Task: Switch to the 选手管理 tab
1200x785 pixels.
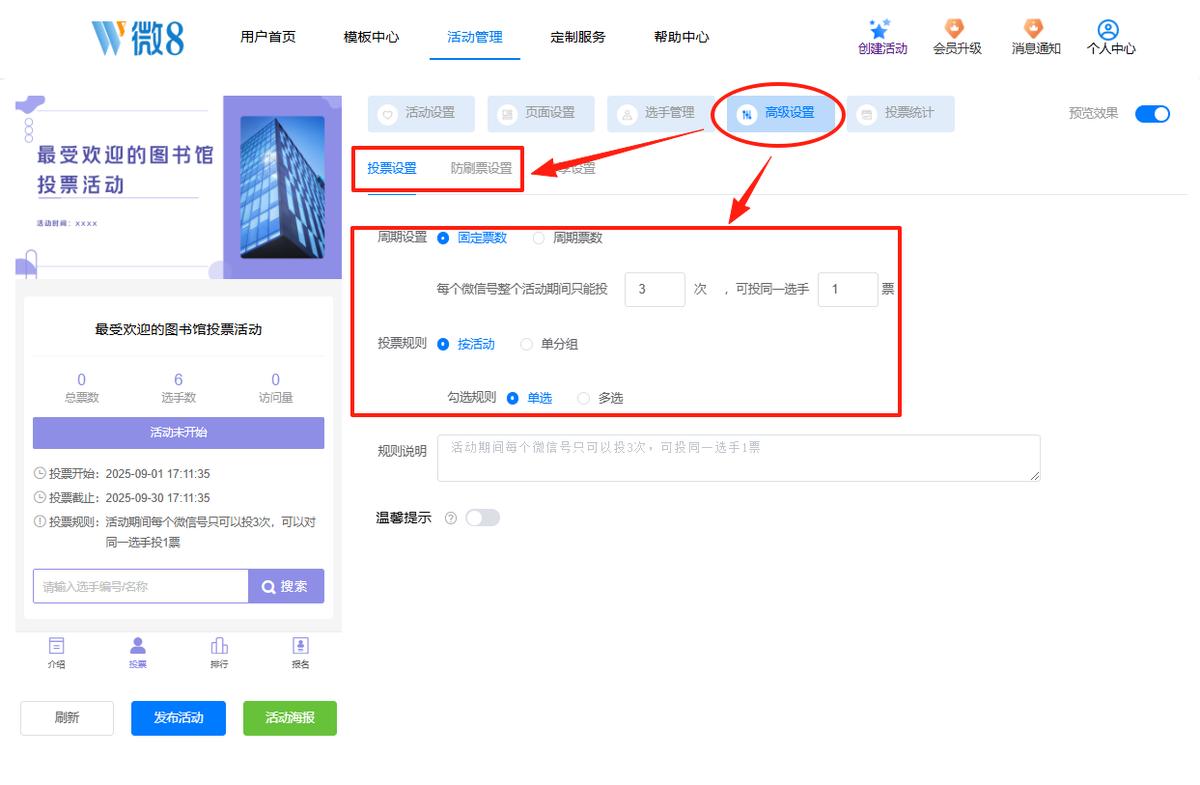Action: 661,113
